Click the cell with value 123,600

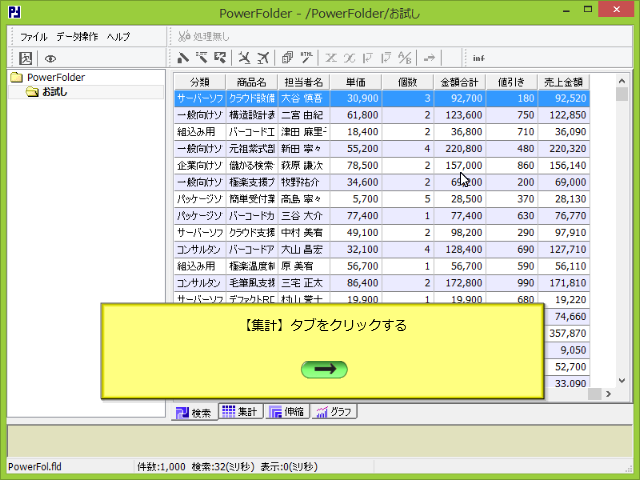459,115
